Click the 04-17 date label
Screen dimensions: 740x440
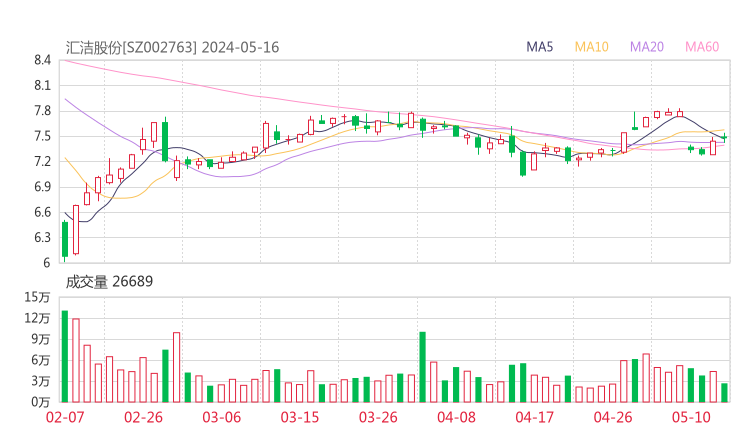(x=535, y=417)
